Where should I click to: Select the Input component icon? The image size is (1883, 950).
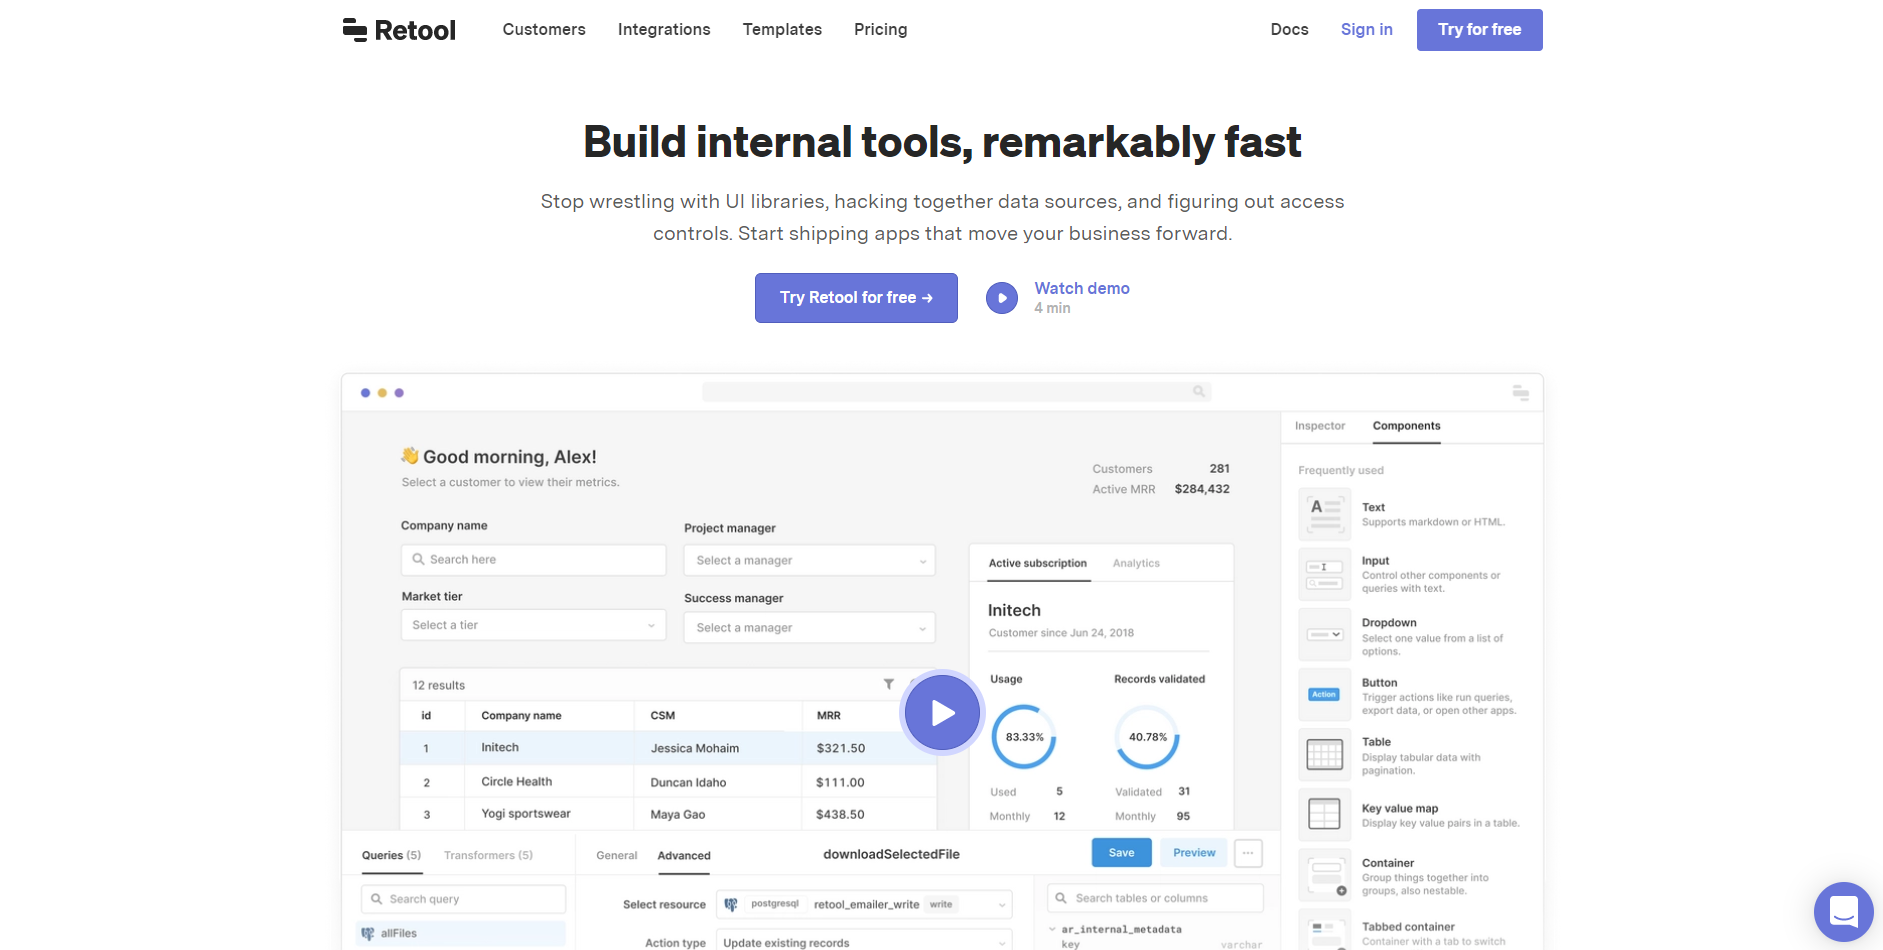1325,574
